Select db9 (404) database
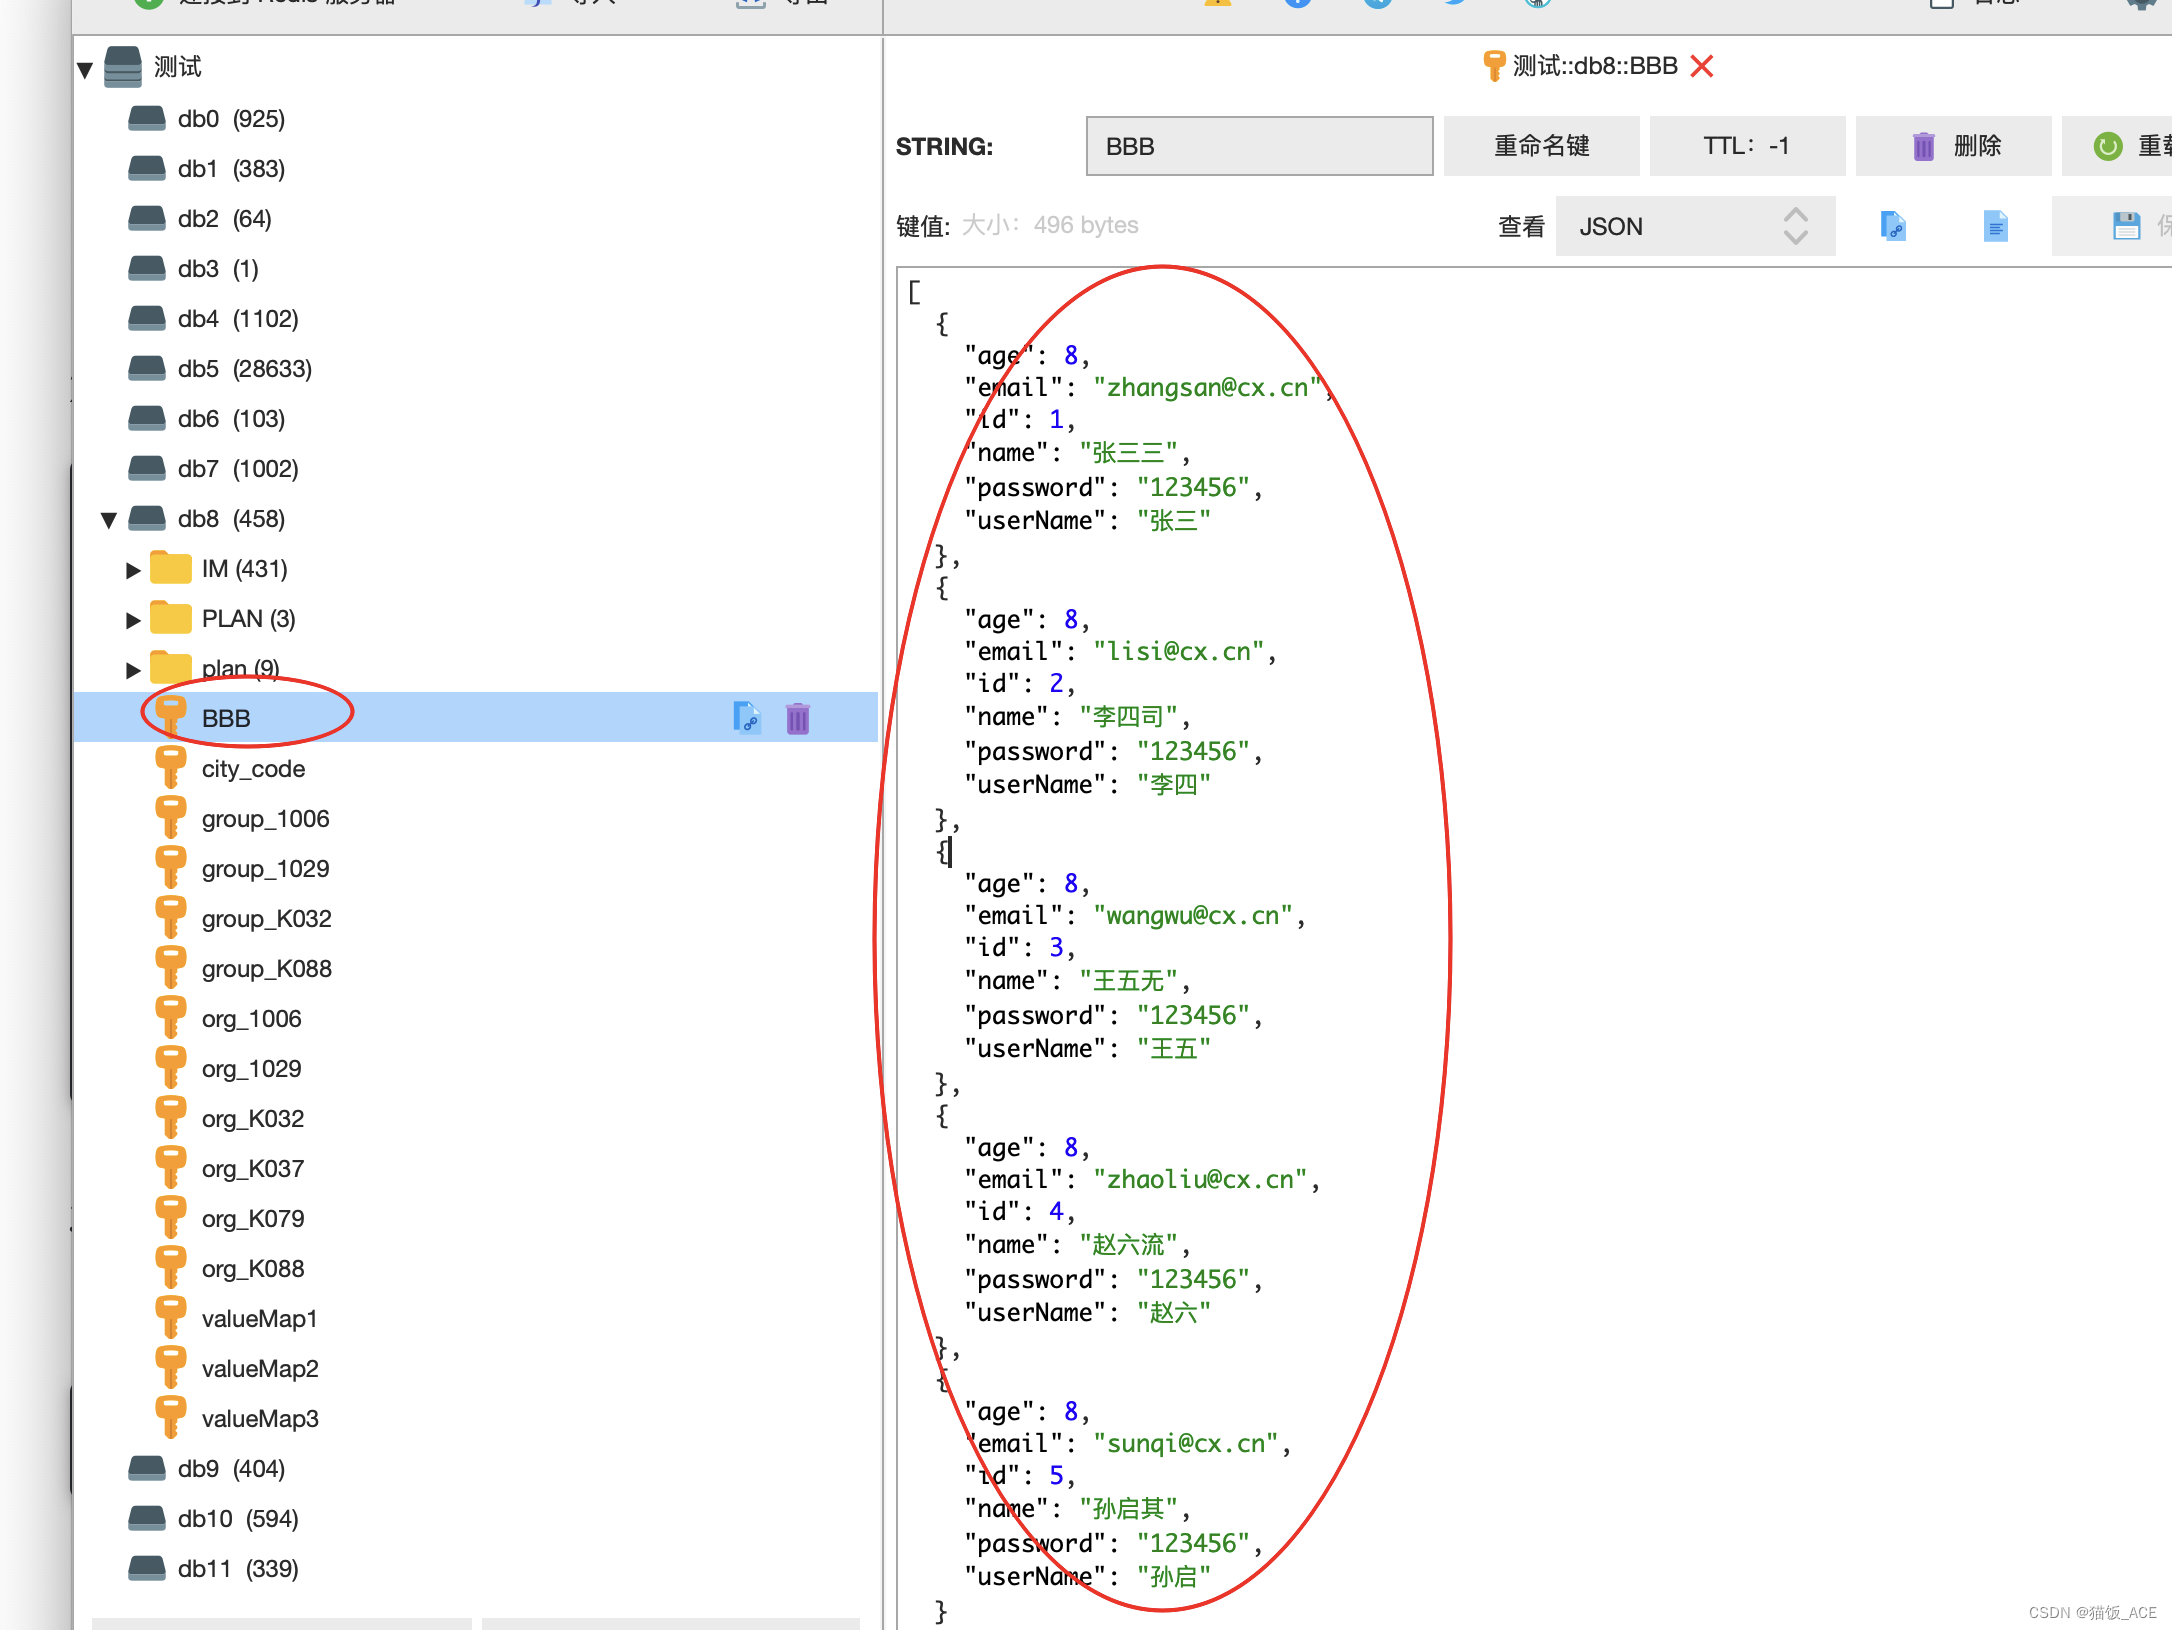 (x=231, y=1469)
